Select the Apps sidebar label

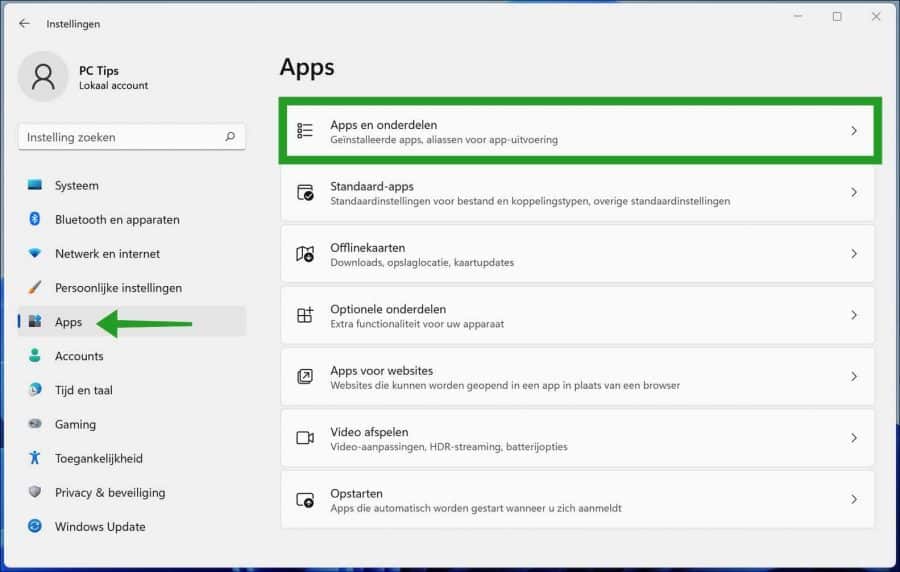[x=68, y=322]
